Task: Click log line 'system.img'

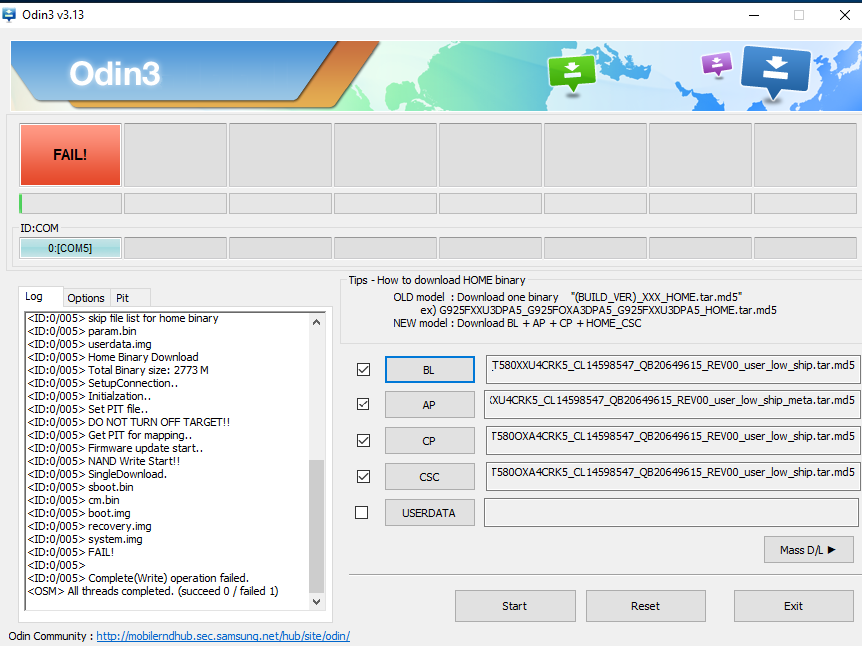Action: tap(85, 539)
